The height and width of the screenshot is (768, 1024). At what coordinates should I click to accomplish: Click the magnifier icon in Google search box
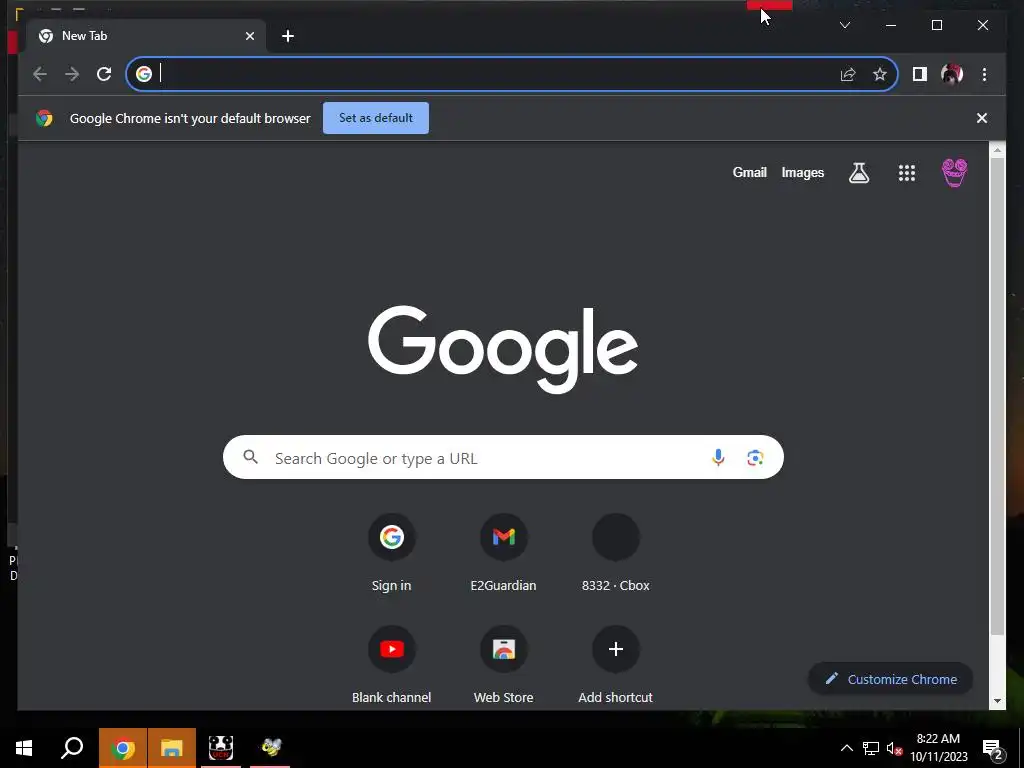(251, 457)
